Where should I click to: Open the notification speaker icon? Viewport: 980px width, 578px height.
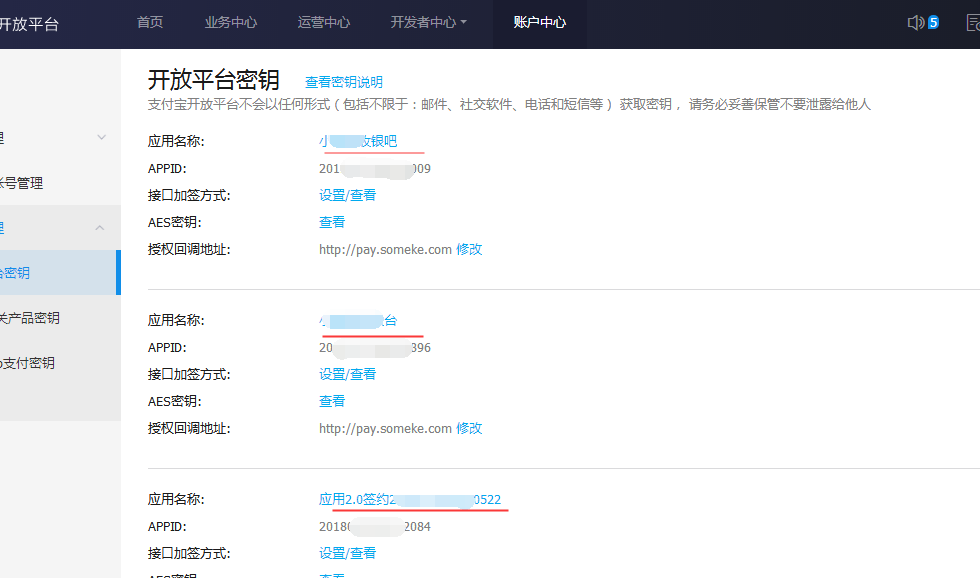pos(916,22)
